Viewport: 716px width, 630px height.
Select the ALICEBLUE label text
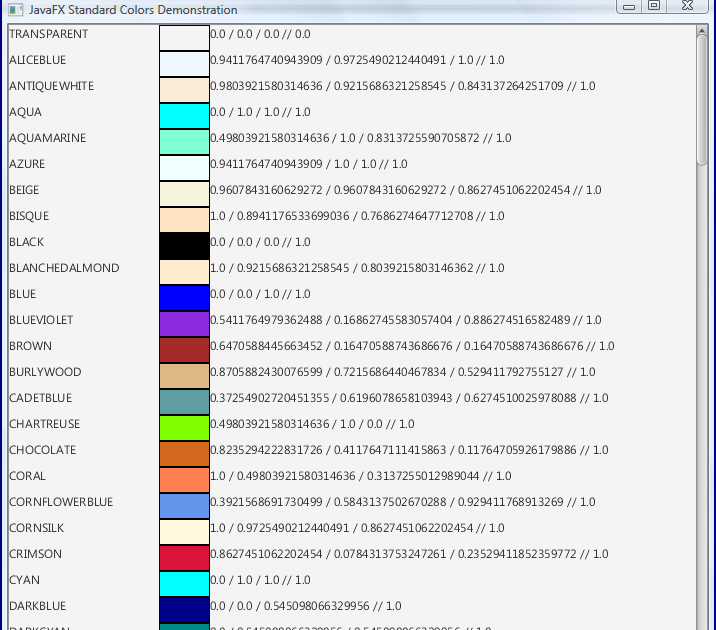coord(38,60)
